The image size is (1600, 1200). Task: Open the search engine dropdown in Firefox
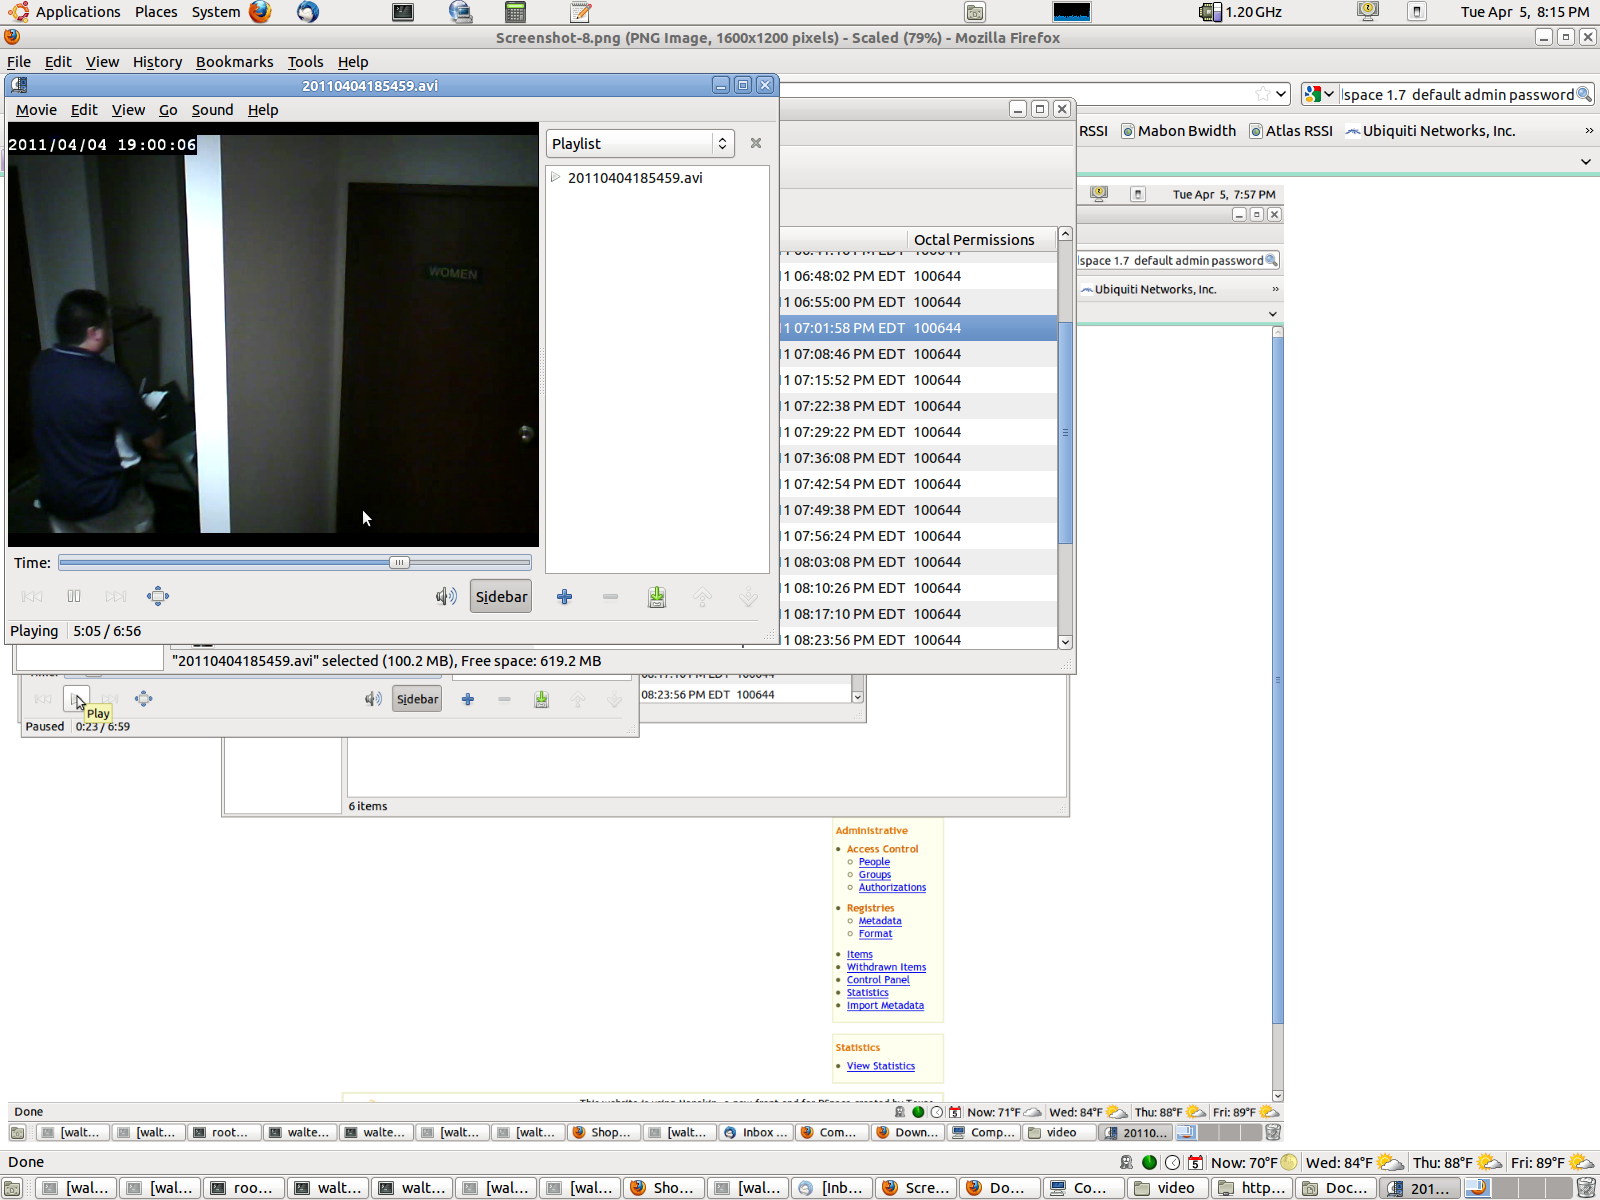click(1319, 94)
